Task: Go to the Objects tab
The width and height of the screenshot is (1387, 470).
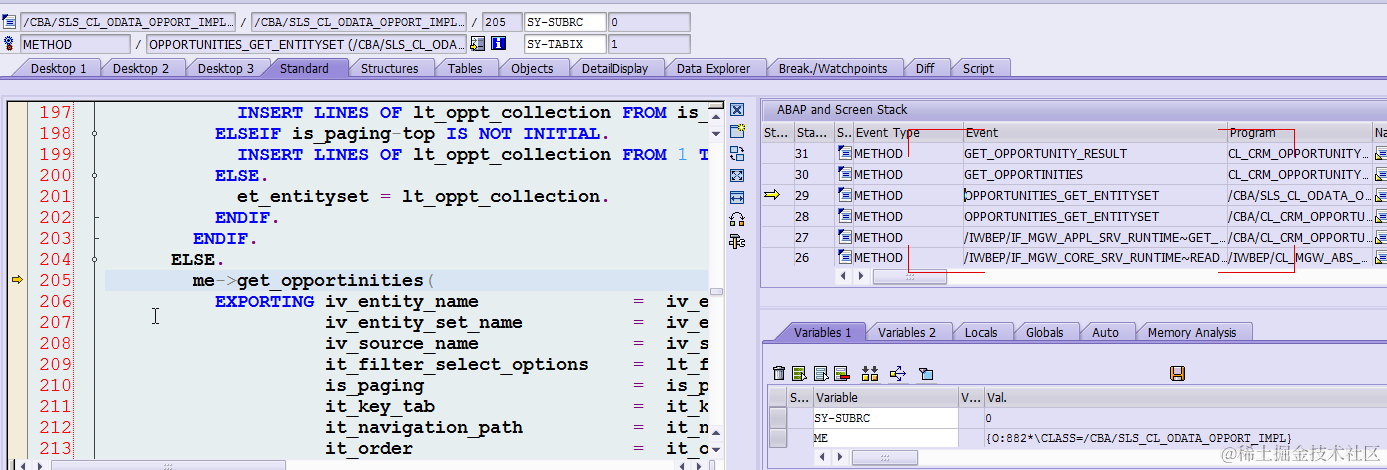Action: pyautogui.click(x=532, y=68)
